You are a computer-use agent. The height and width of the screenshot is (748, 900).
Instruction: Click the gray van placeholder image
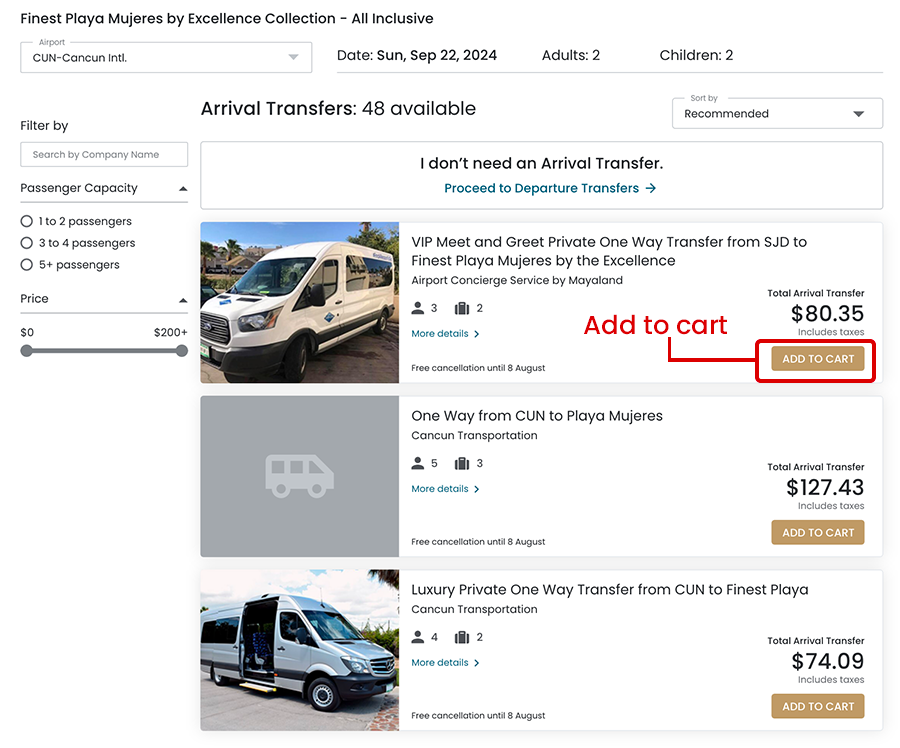[x=300, y=476]
